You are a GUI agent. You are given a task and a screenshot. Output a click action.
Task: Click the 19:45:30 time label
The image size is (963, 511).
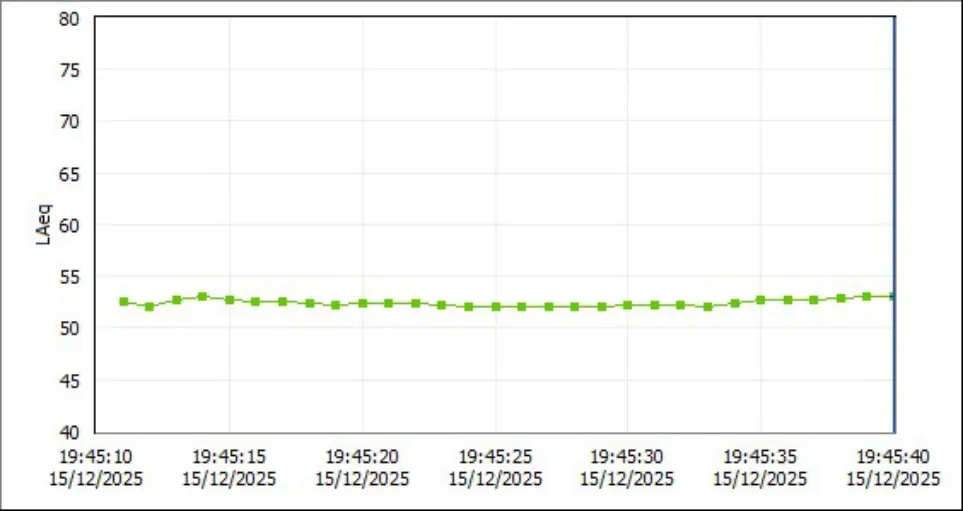click(x=627, y=457)
